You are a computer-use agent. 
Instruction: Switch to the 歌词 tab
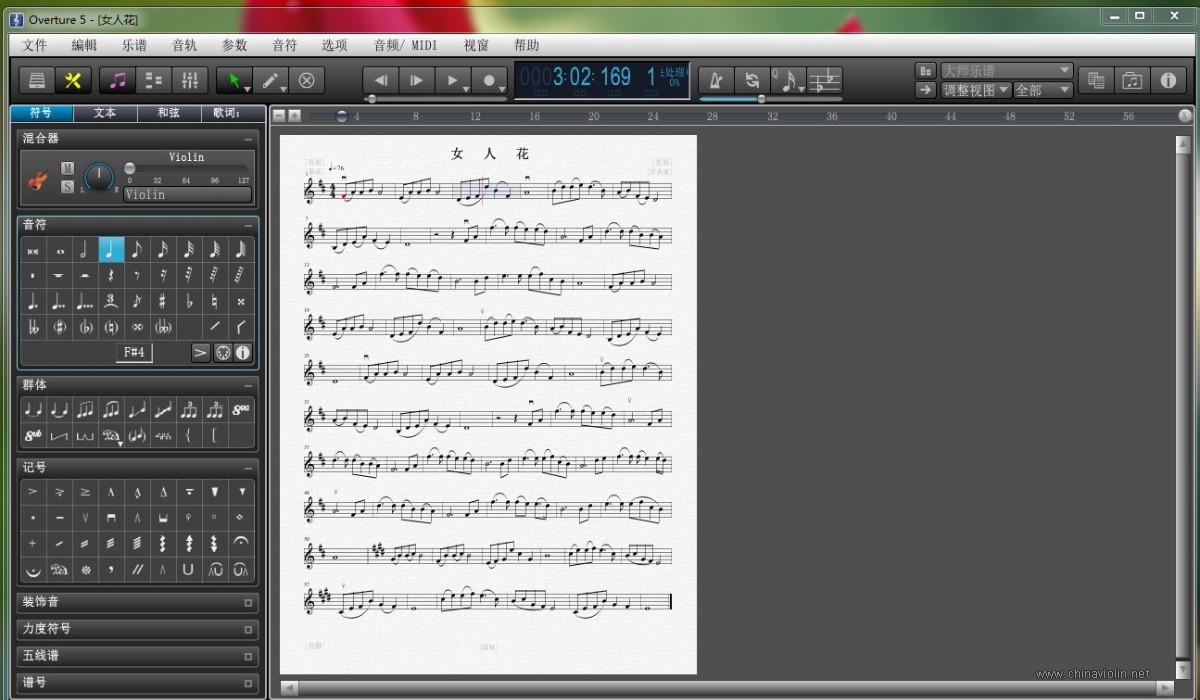click(231, 113)
